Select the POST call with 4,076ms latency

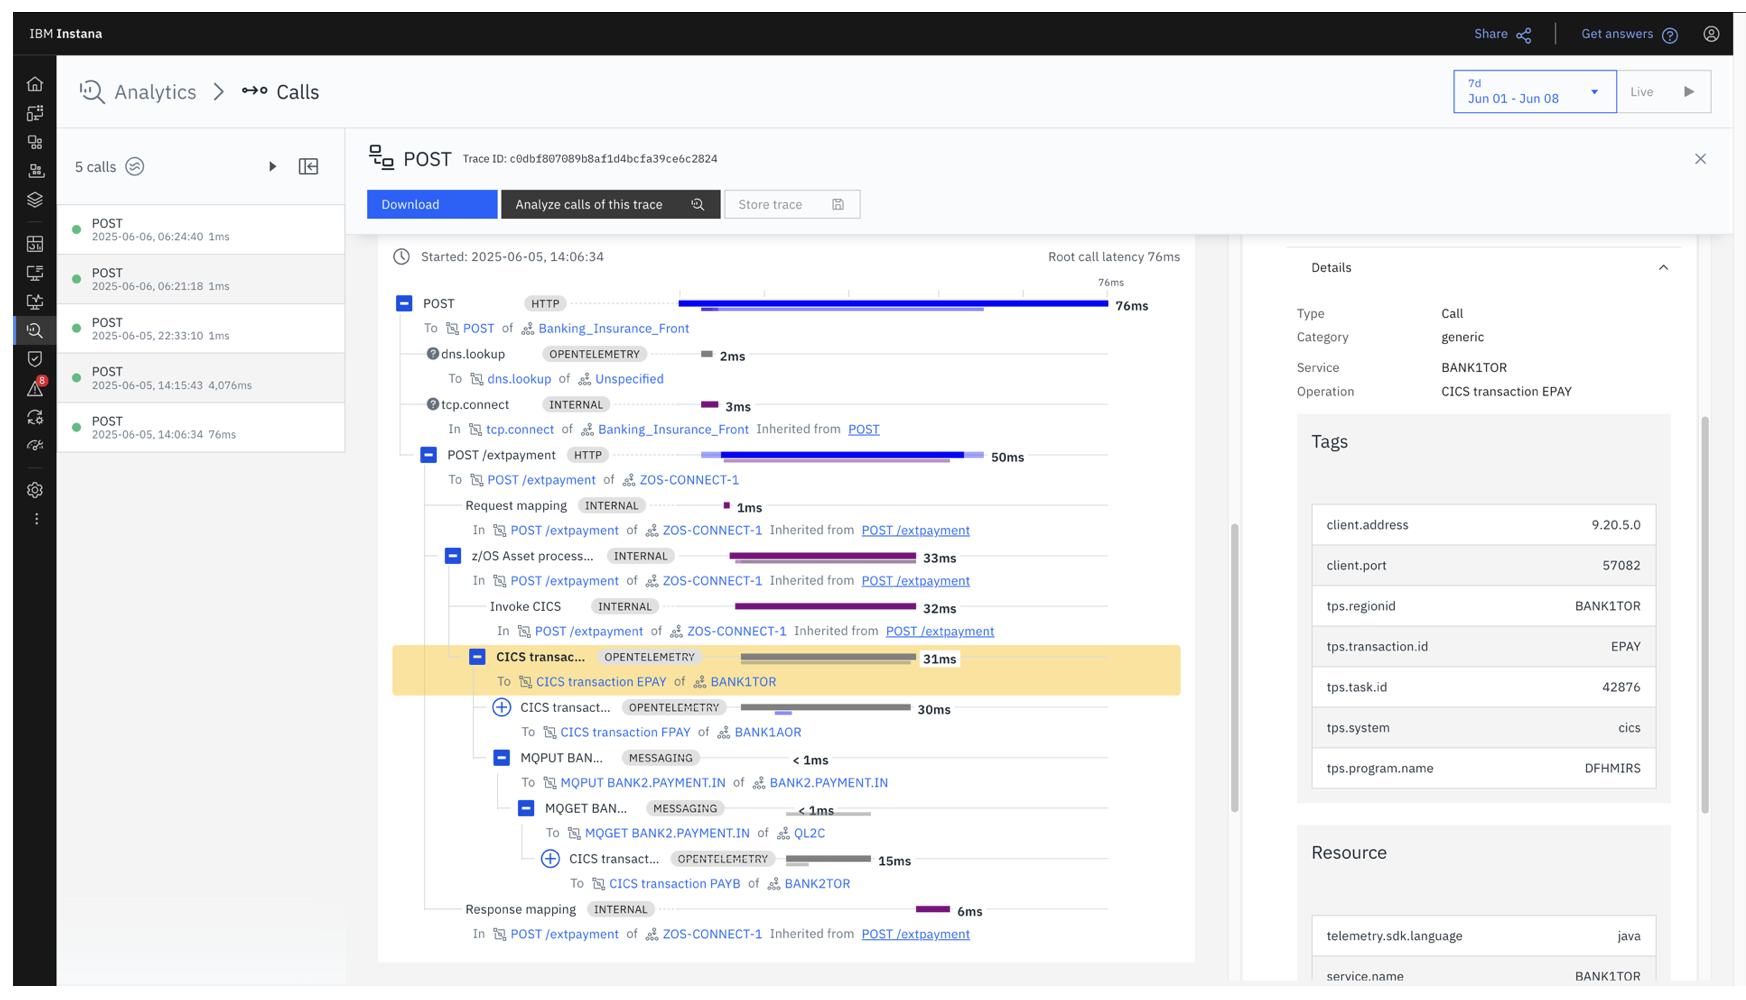201,378
